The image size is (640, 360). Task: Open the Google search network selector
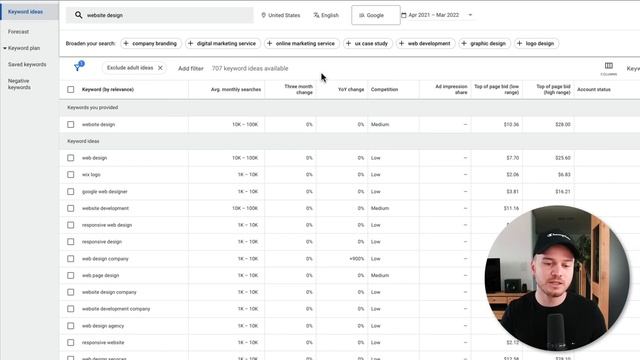(376, 15)
